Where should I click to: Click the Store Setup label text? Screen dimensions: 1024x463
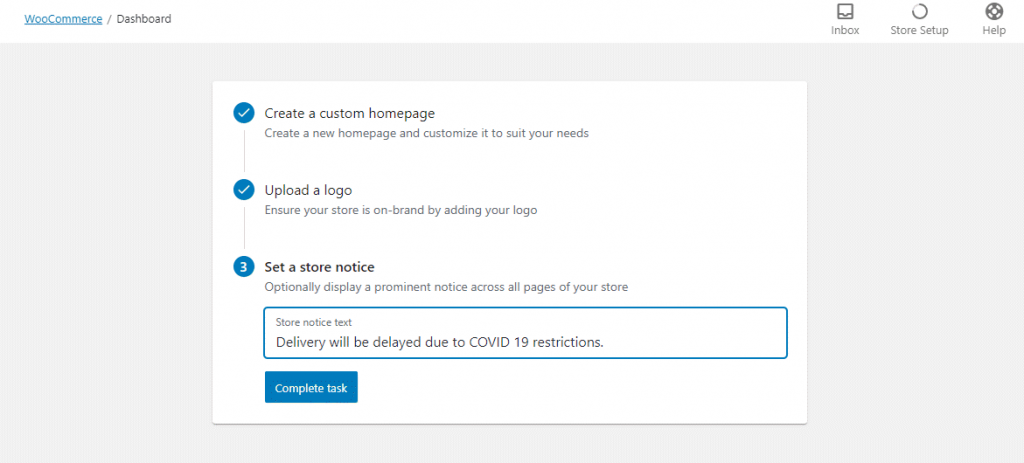click(920, 31)
